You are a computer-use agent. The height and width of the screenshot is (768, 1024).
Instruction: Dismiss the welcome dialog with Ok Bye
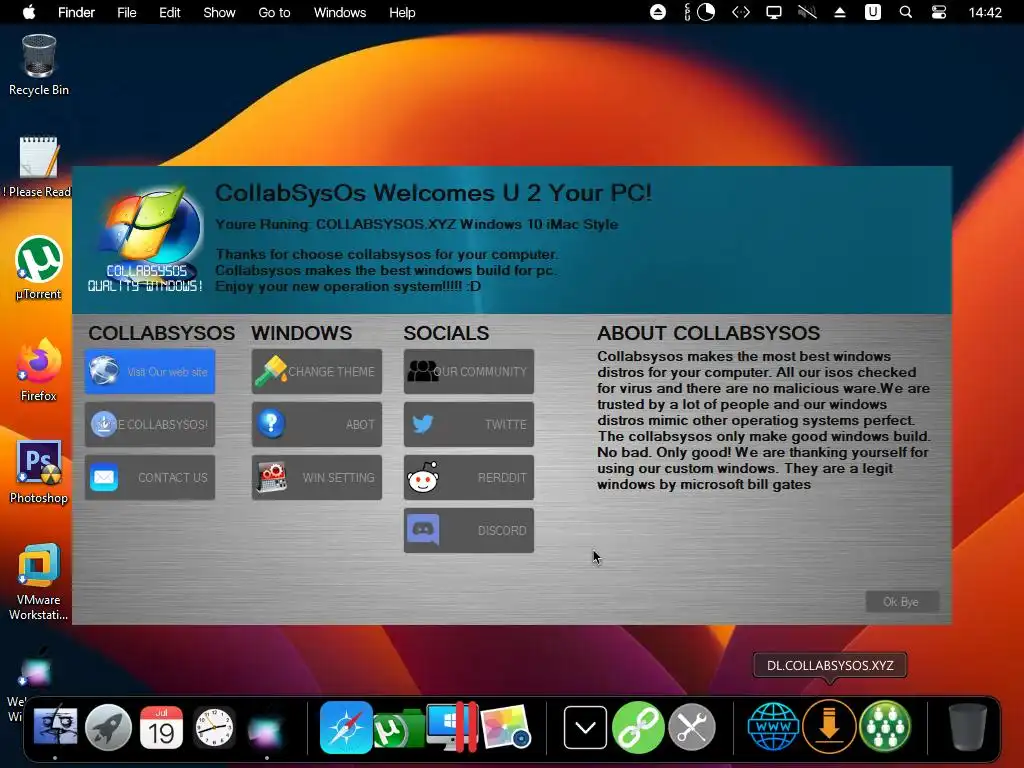coord(902,601)
